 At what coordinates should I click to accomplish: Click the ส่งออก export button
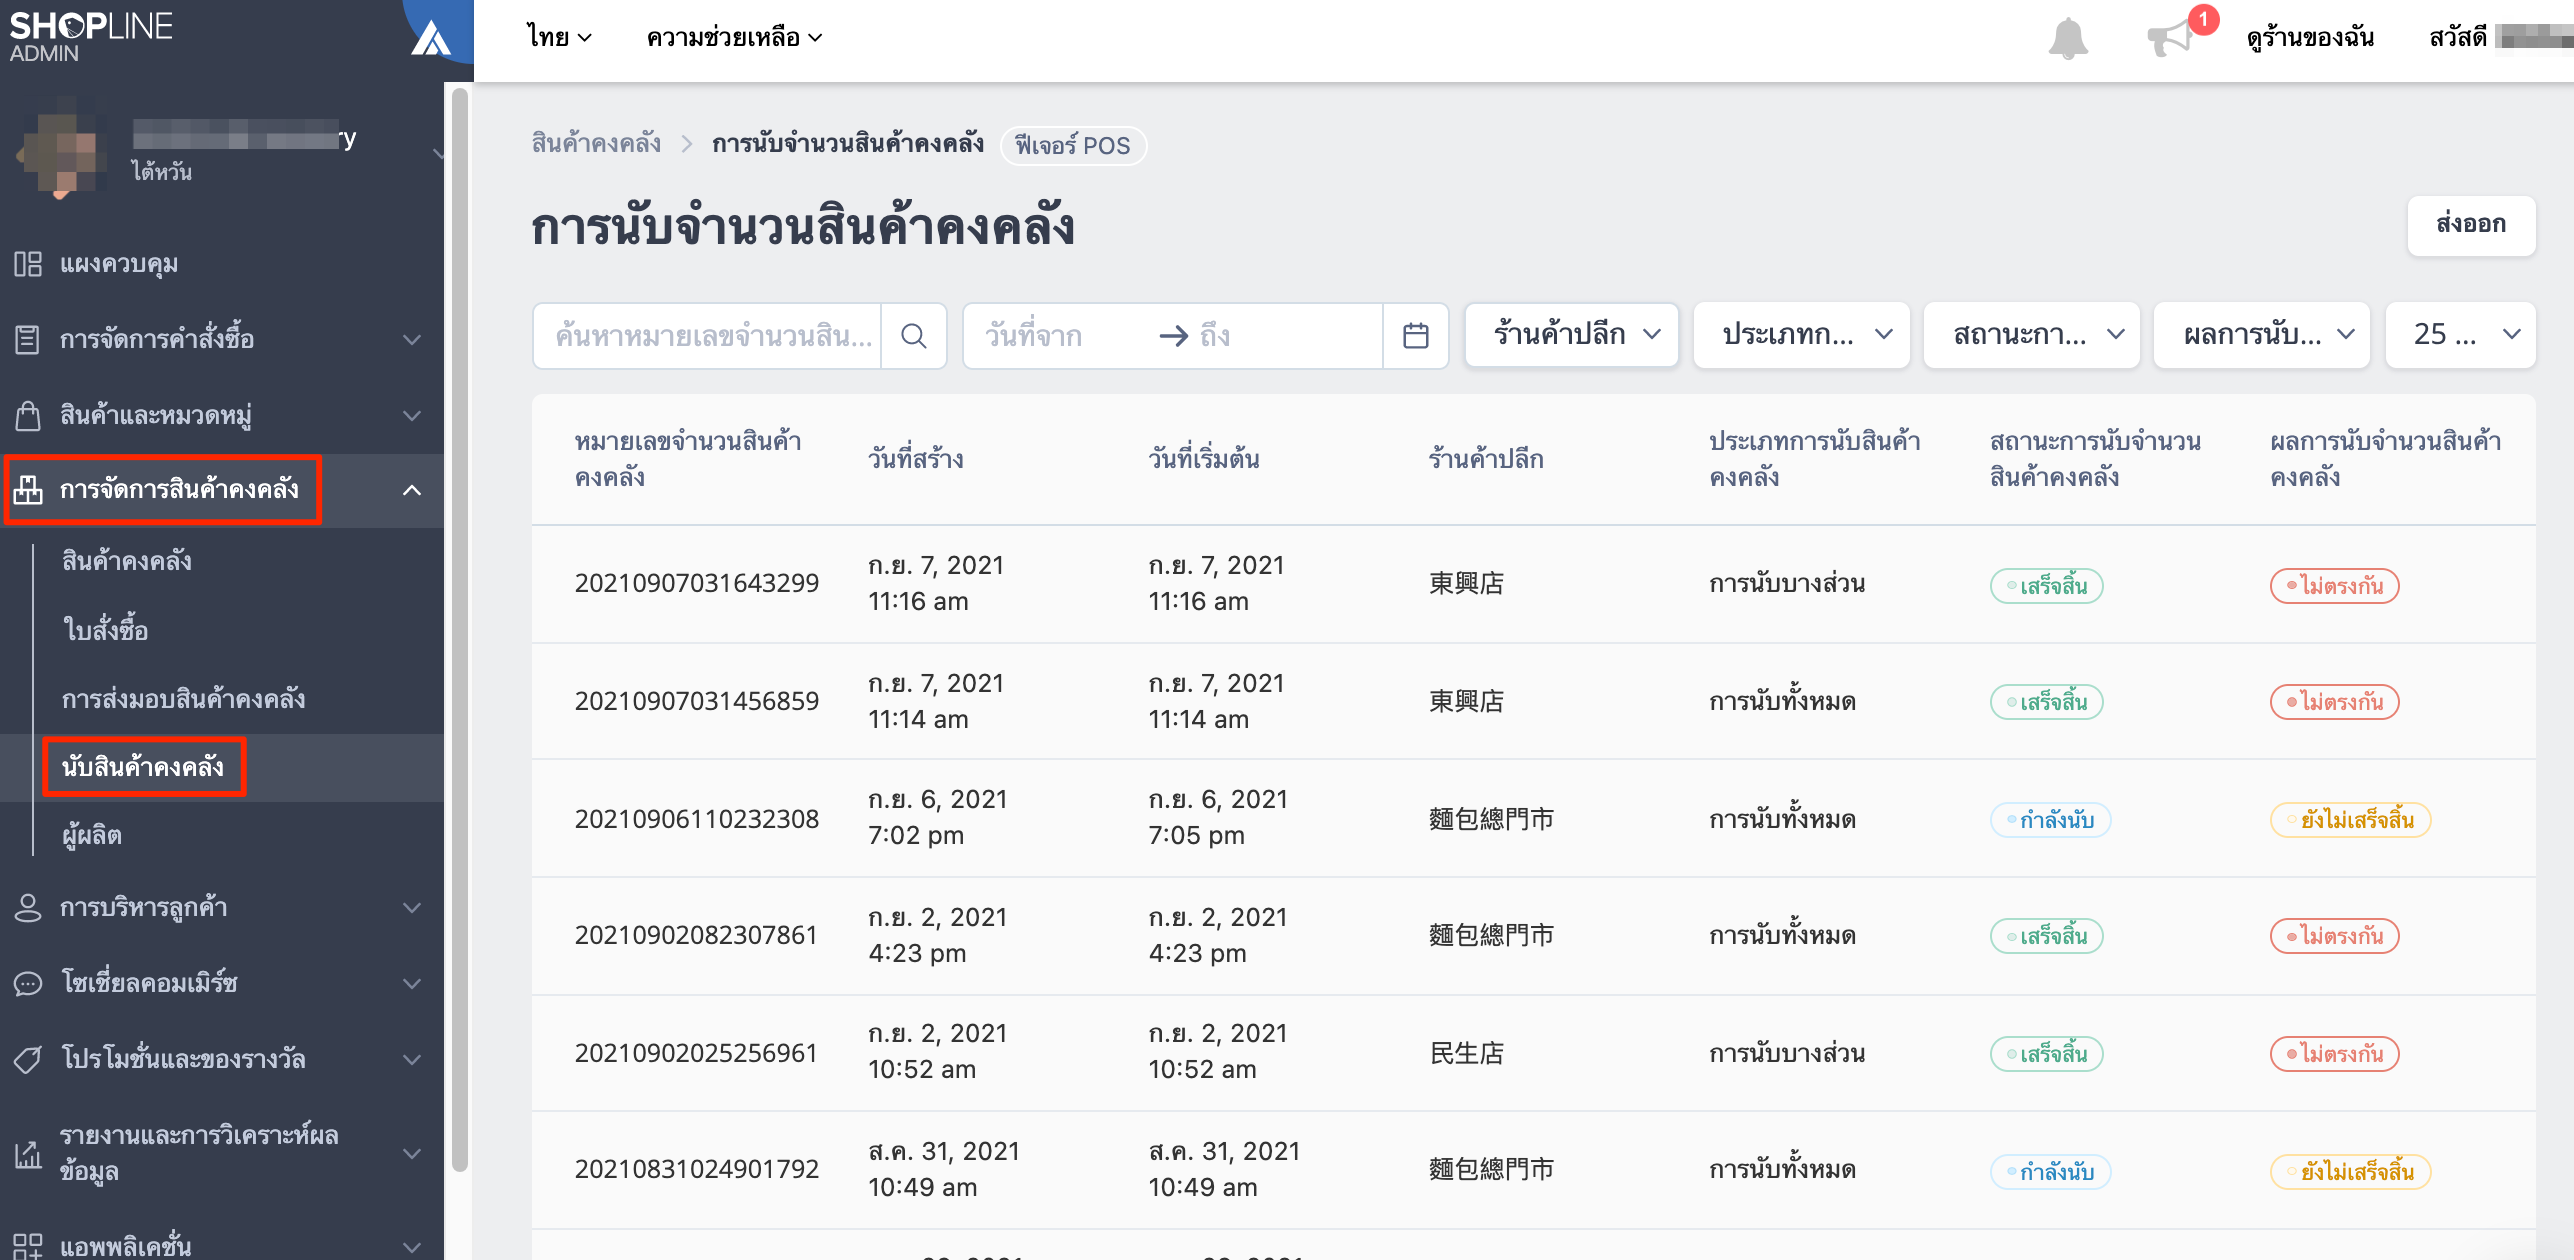click(x=2470, y=225)
